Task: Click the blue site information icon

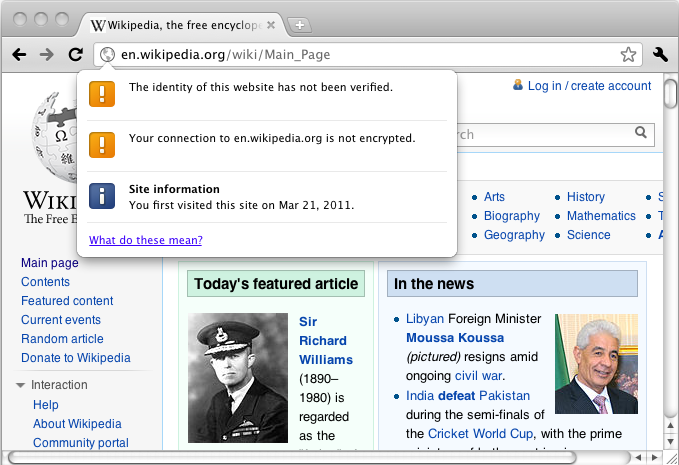Action: (x=102, y=196)
